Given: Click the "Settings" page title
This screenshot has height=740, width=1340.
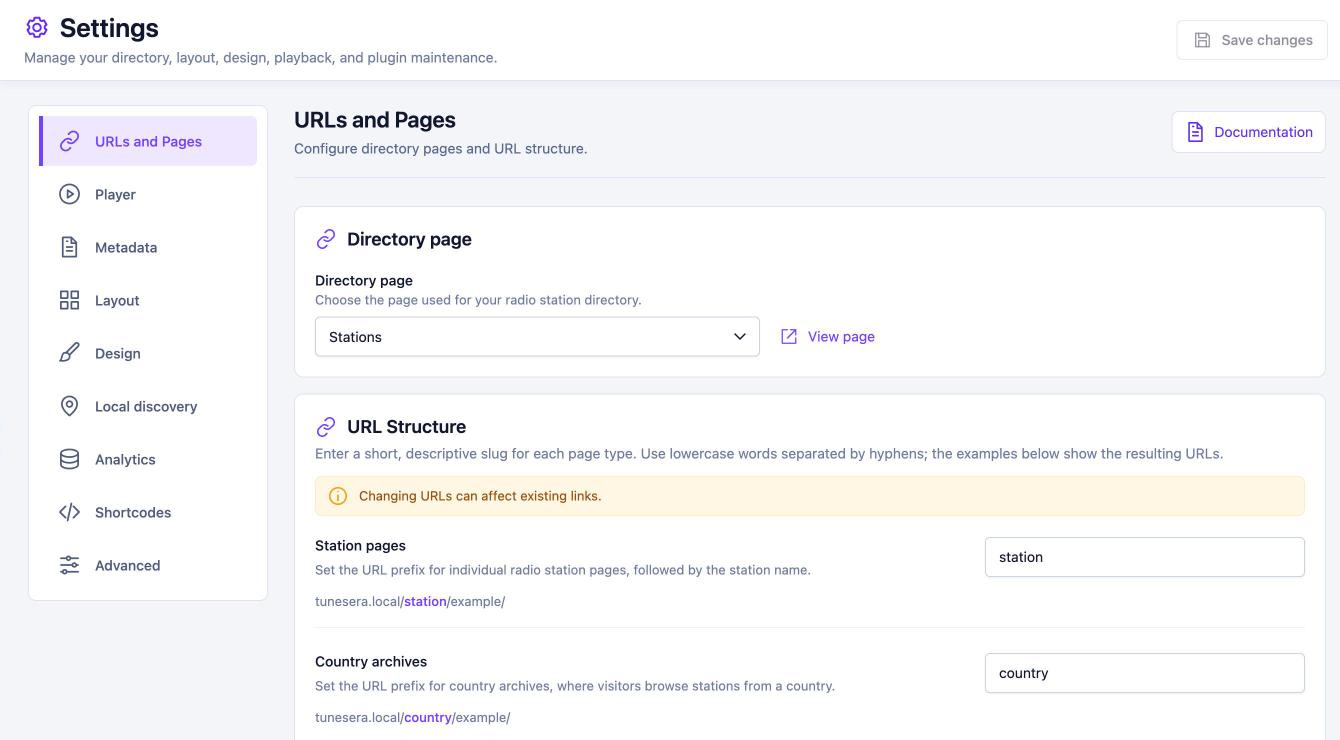Looking at the screenshot, I should point(109,28).
